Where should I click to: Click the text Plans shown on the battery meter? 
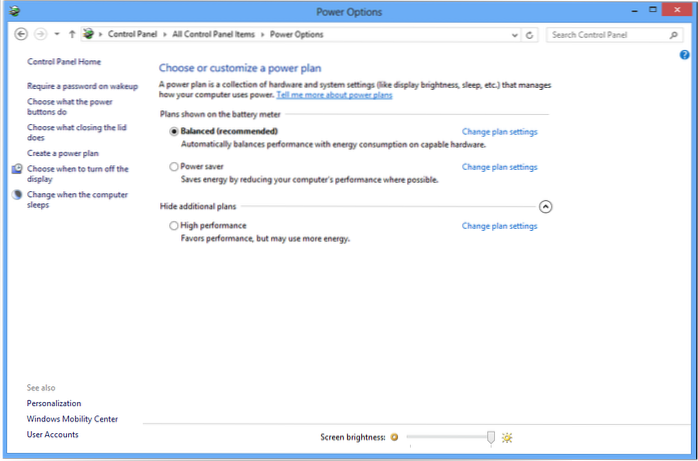tap(220, 114)
